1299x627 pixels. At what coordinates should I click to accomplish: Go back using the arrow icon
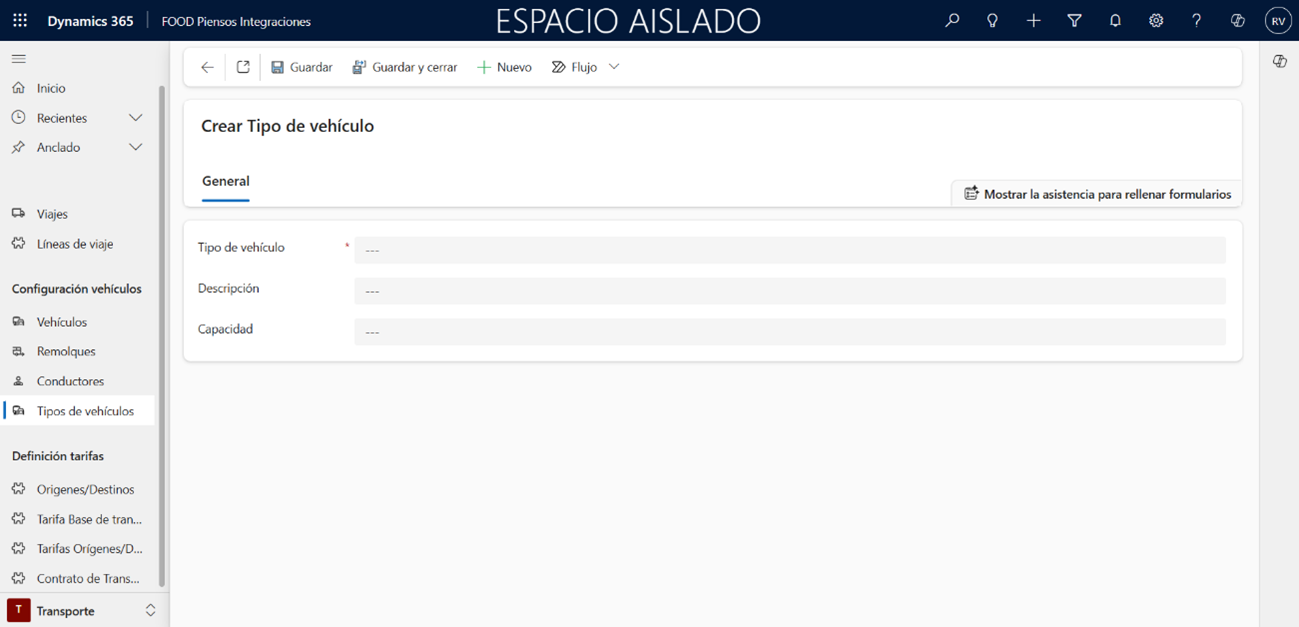click(x=207, y=67)
